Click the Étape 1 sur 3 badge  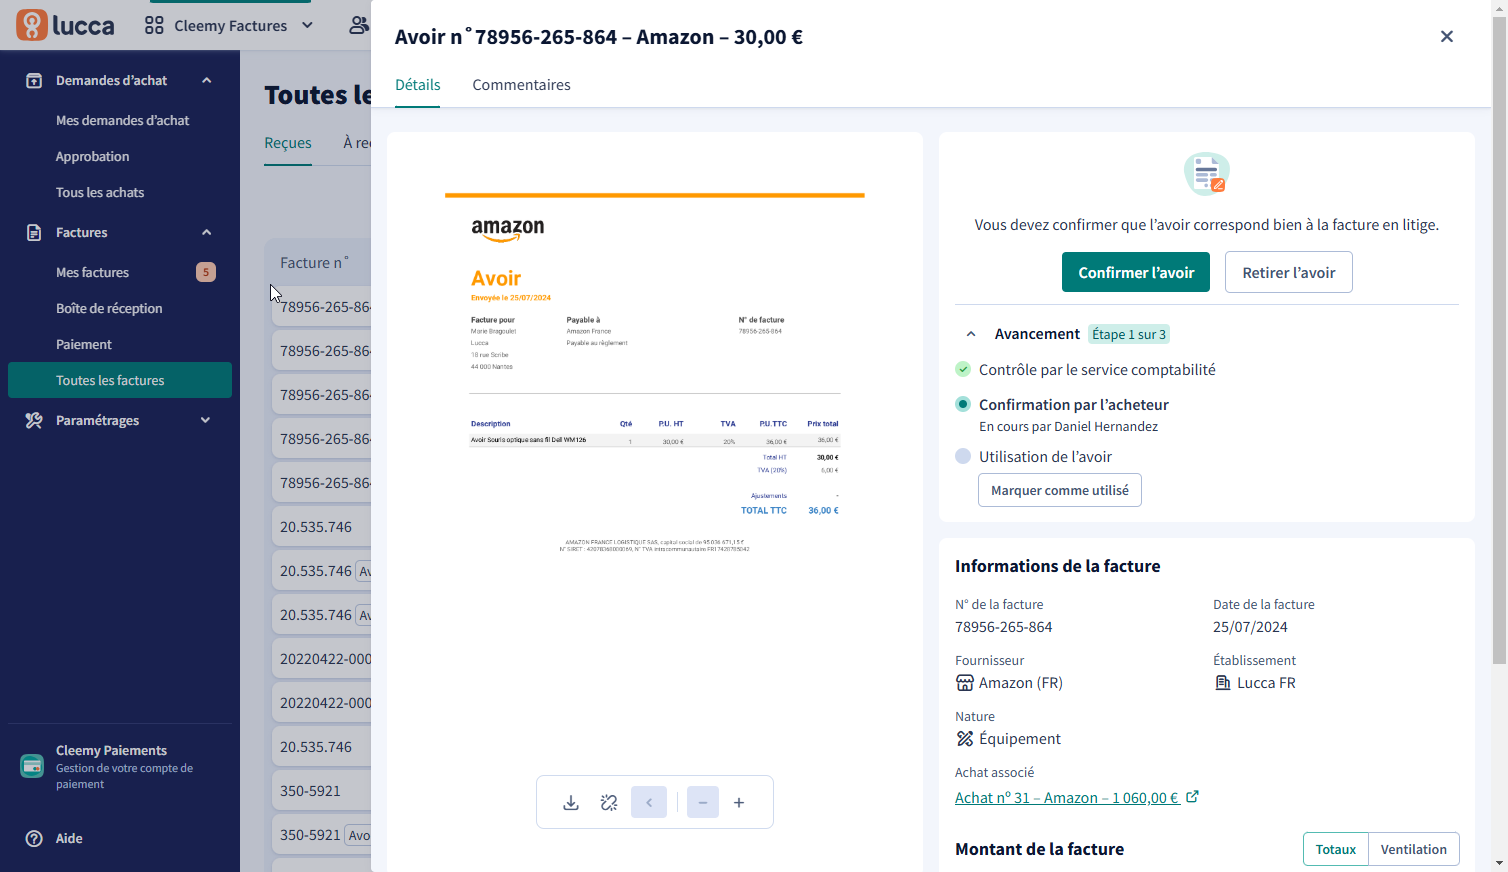(x=1129, y=334)
